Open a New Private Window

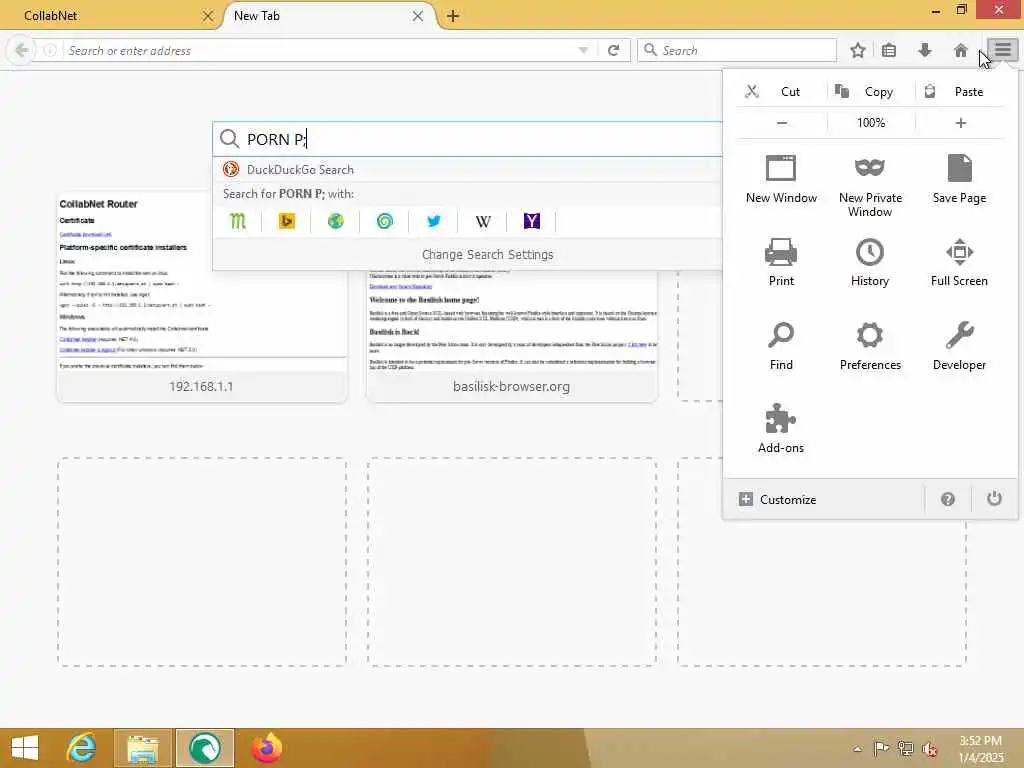point(870,186)
